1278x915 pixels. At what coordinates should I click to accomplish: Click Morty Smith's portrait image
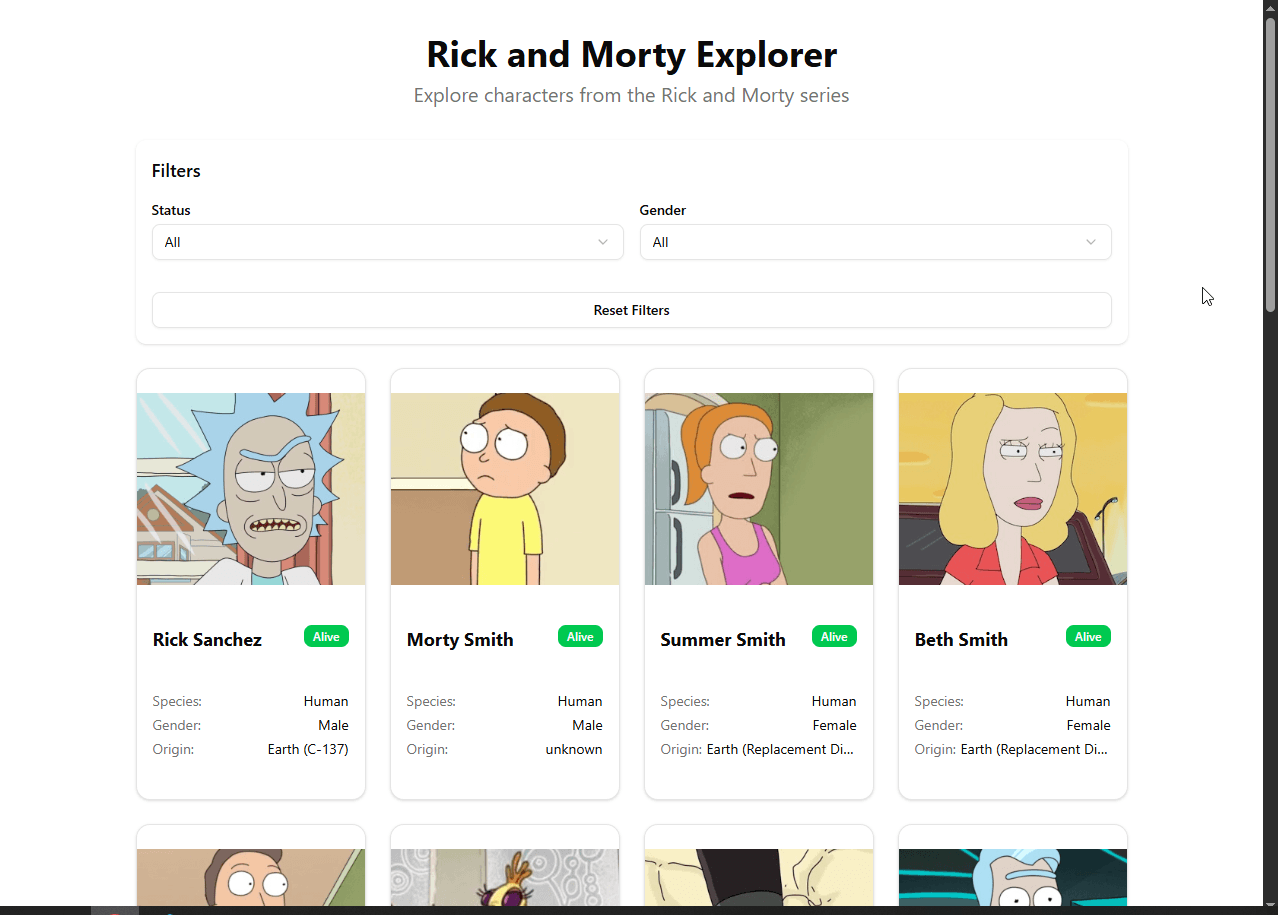[x=505, y=489]
